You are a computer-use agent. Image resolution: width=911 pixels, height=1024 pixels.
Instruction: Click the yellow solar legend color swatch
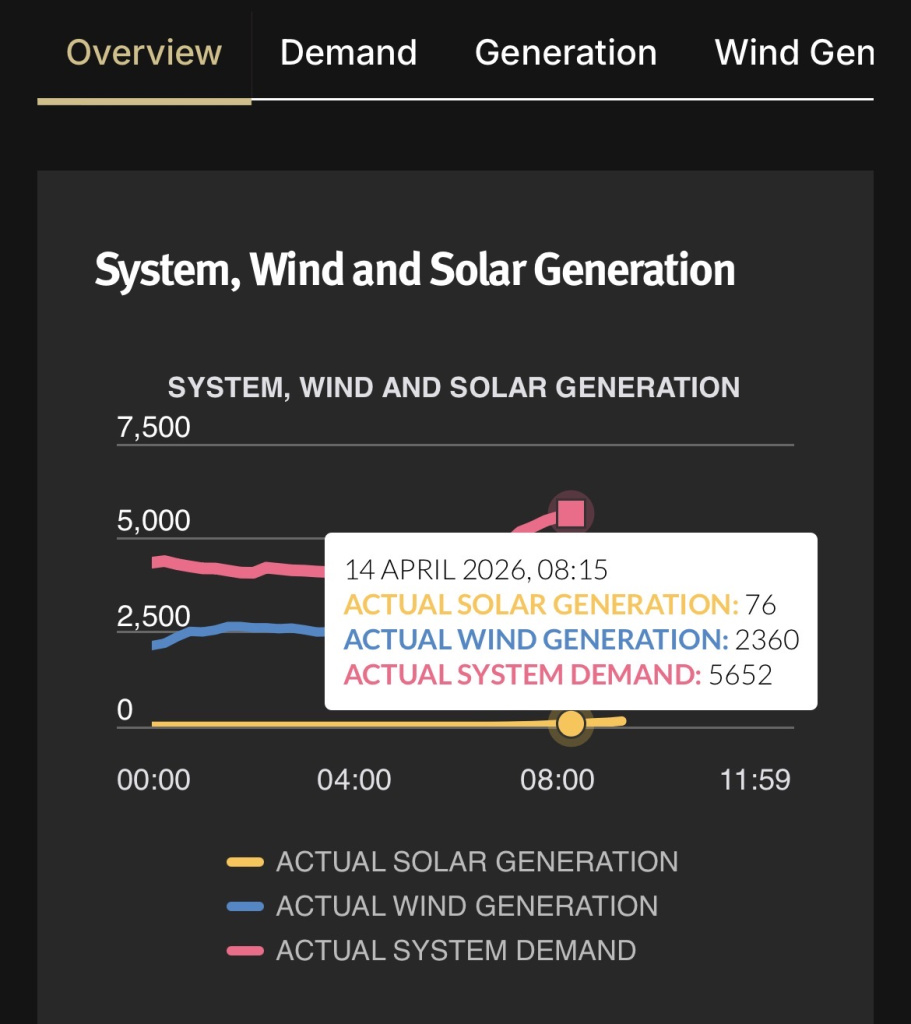pyautogui.click(x=245, y=863)
